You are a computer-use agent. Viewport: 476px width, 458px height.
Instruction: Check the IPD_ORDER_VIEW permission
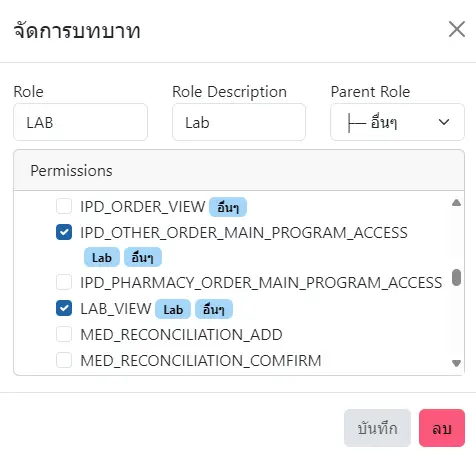(x=64, y=206)
